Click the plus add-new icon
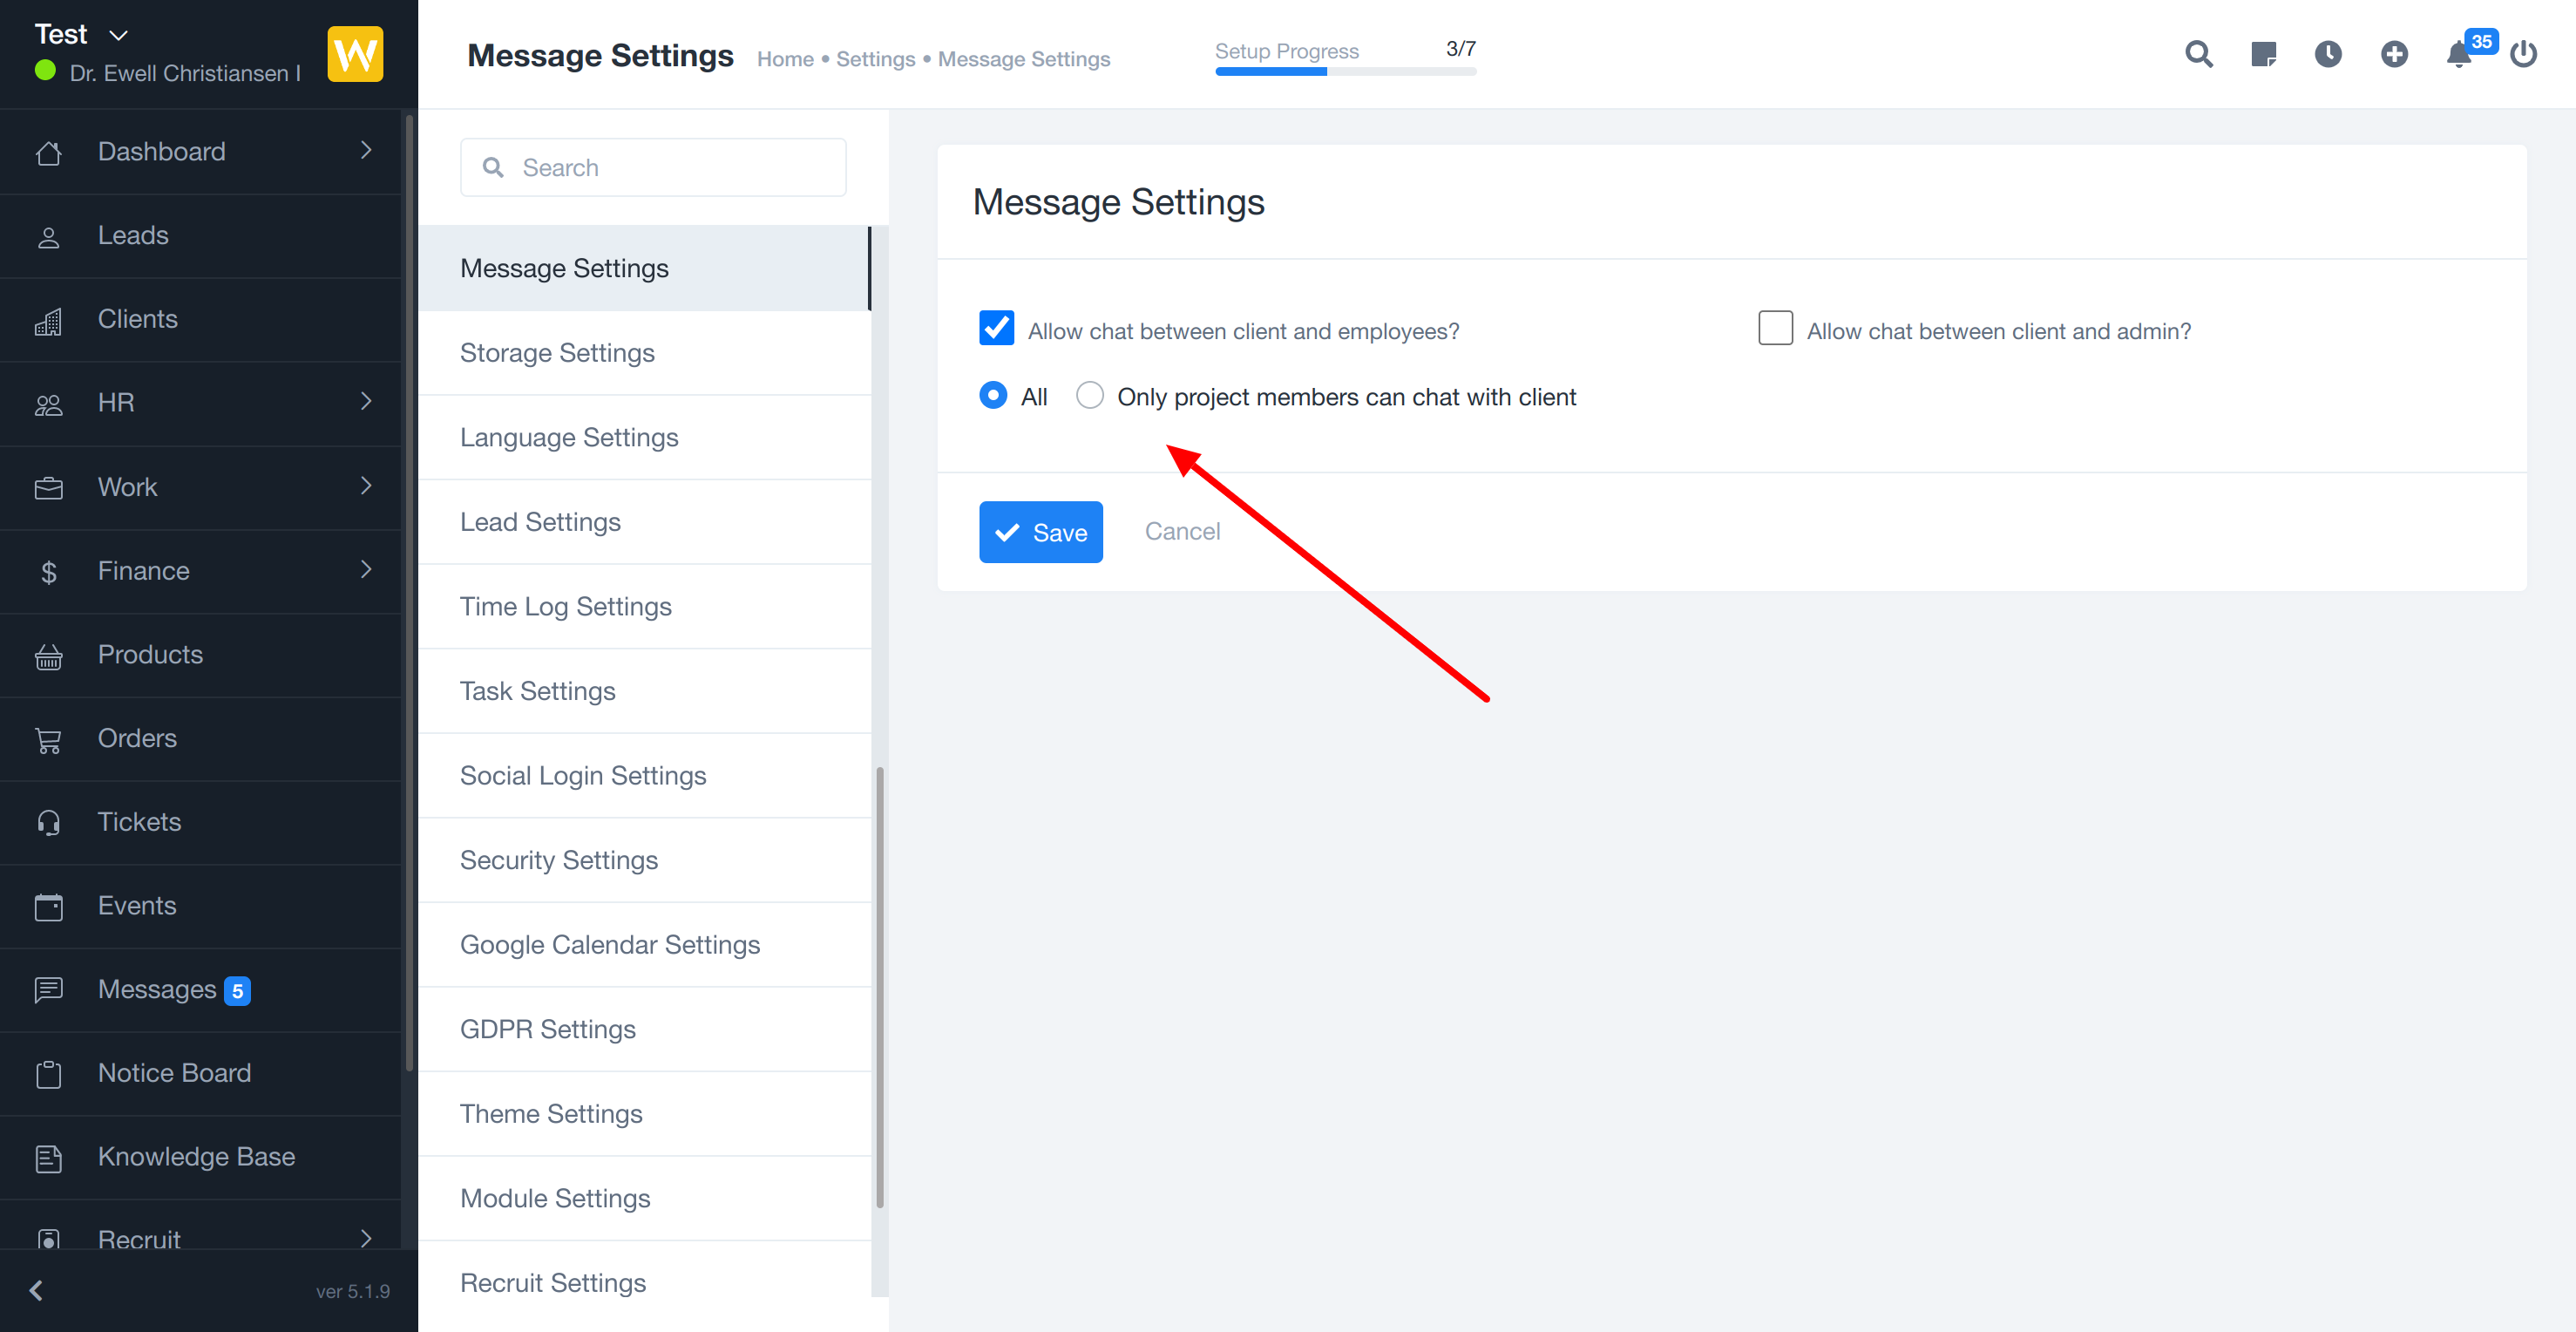The height and width of the screenshot is (1332, 2576). point(2394,54)
